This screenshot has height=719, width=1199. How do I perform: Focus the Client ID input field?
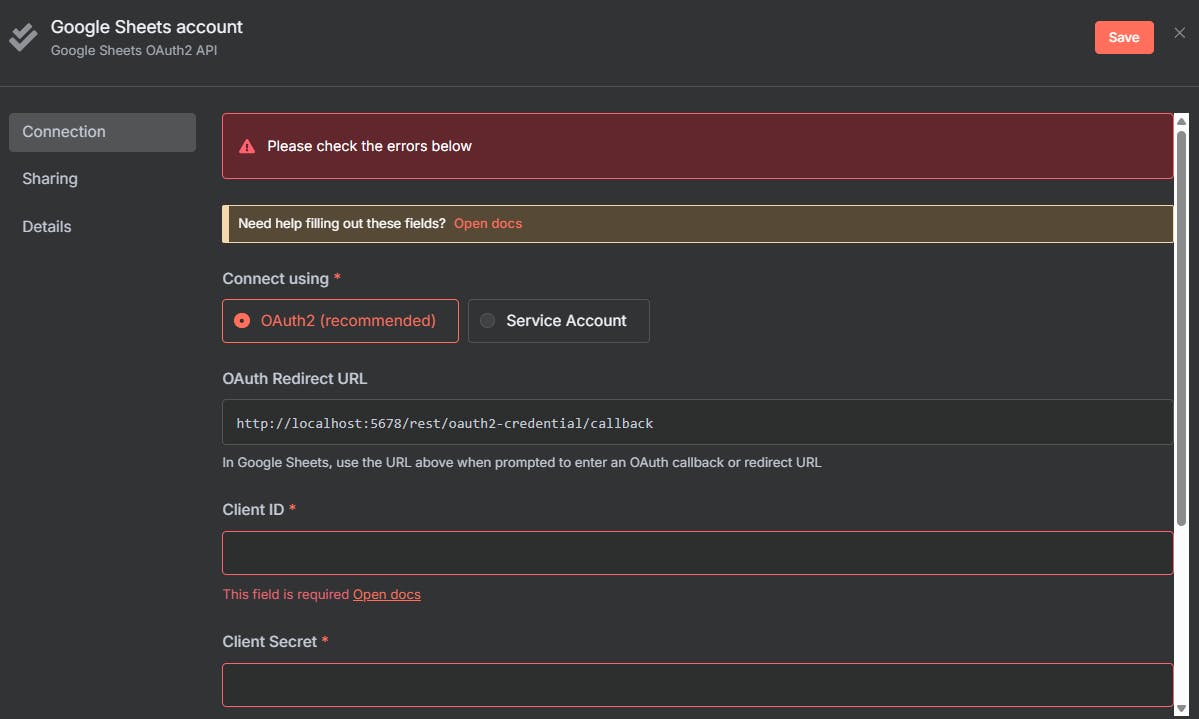[x=697, y=553]
